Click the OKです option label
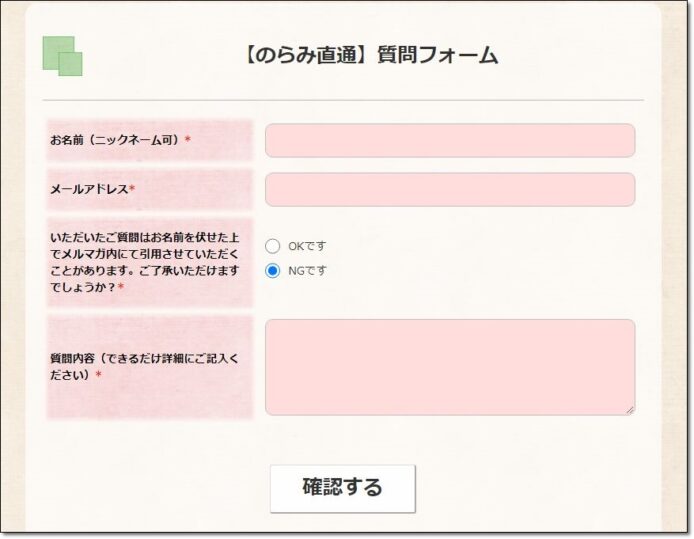694x539 pixels. (307, 246)
